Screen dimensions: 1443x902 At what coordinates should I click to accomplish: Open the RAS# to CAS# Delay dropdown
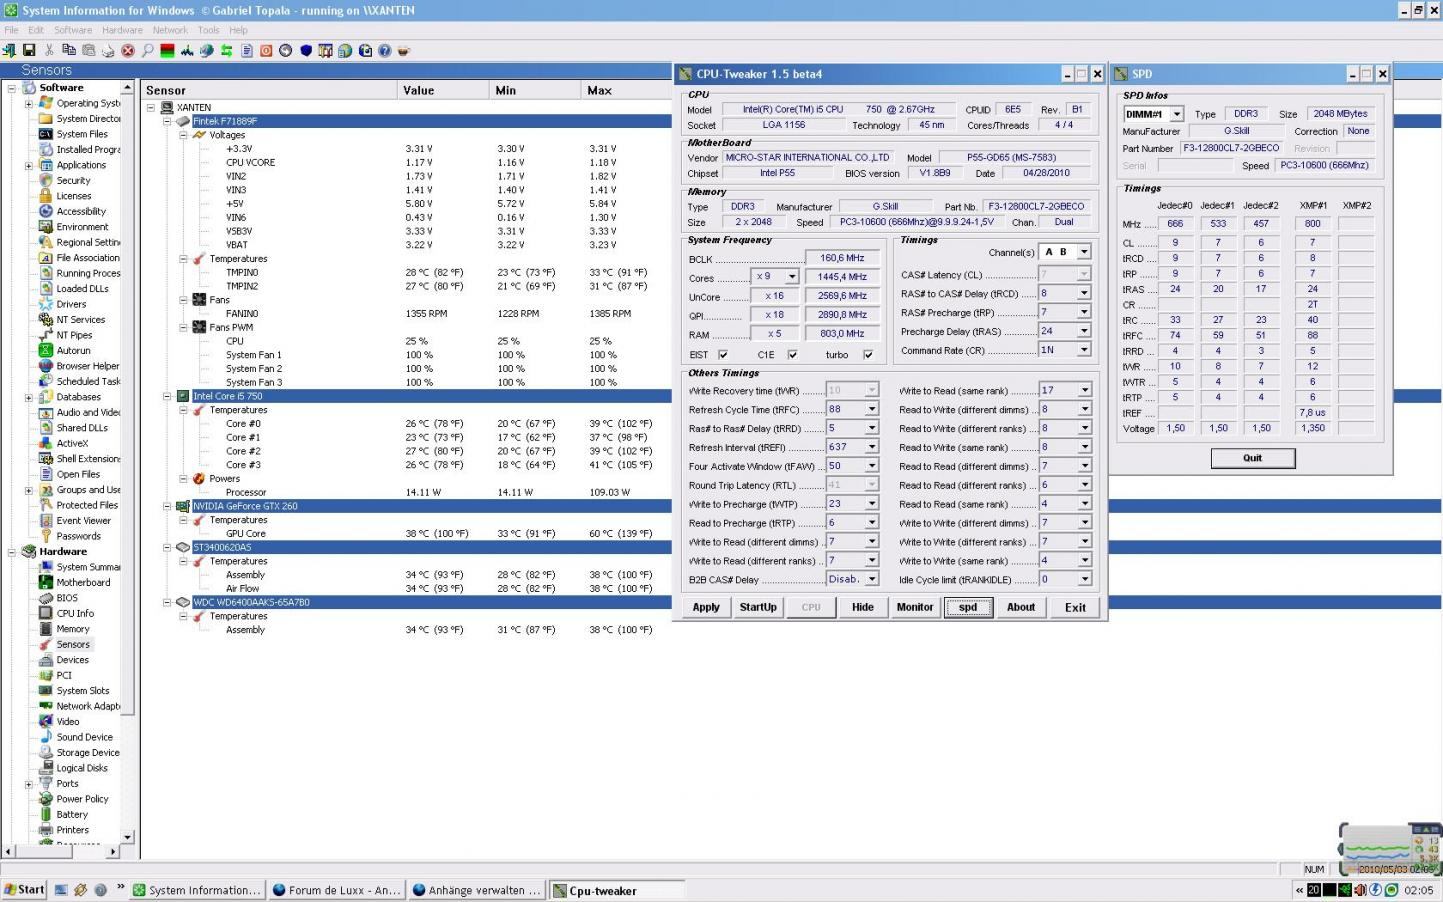tap(1083, 293)
